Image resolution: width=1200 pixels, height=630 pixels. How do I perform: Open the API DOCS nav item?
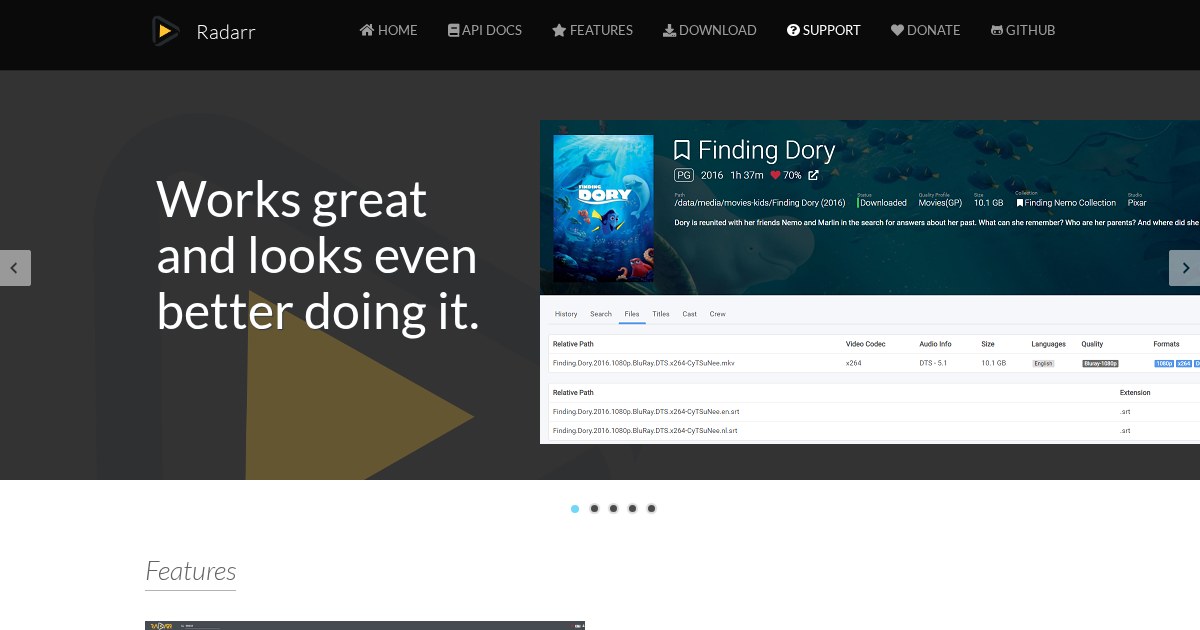click(485, 30)
